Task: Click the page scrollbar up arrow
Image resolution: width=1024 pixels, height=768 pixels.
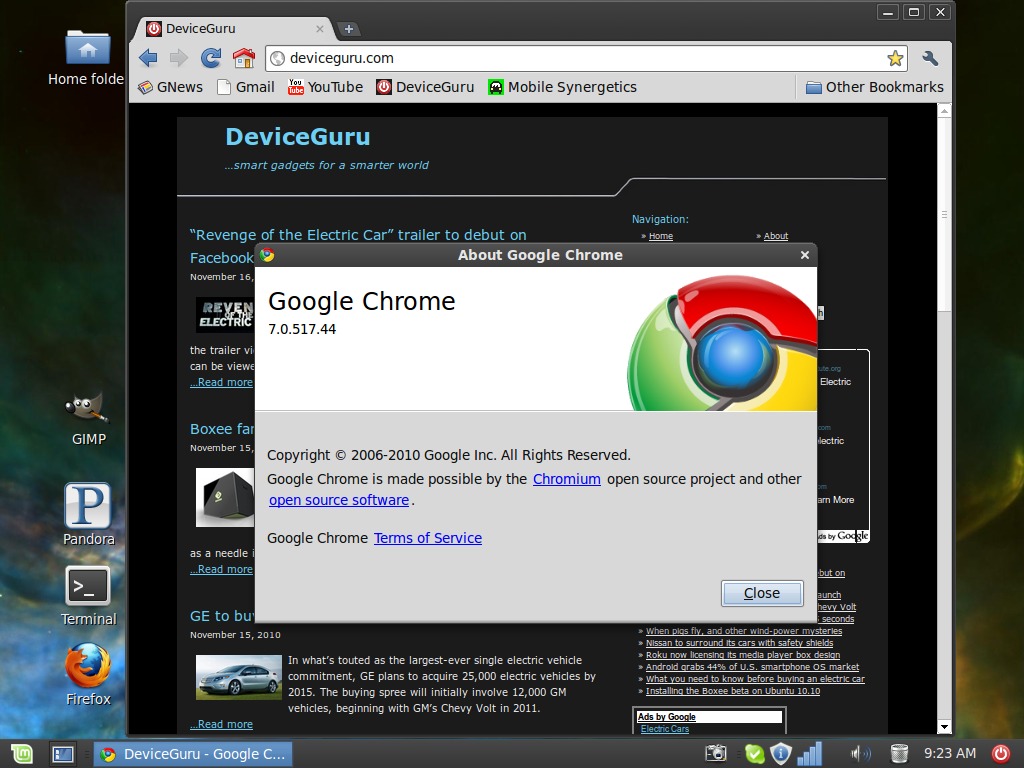Action: [x=944, y=111]
